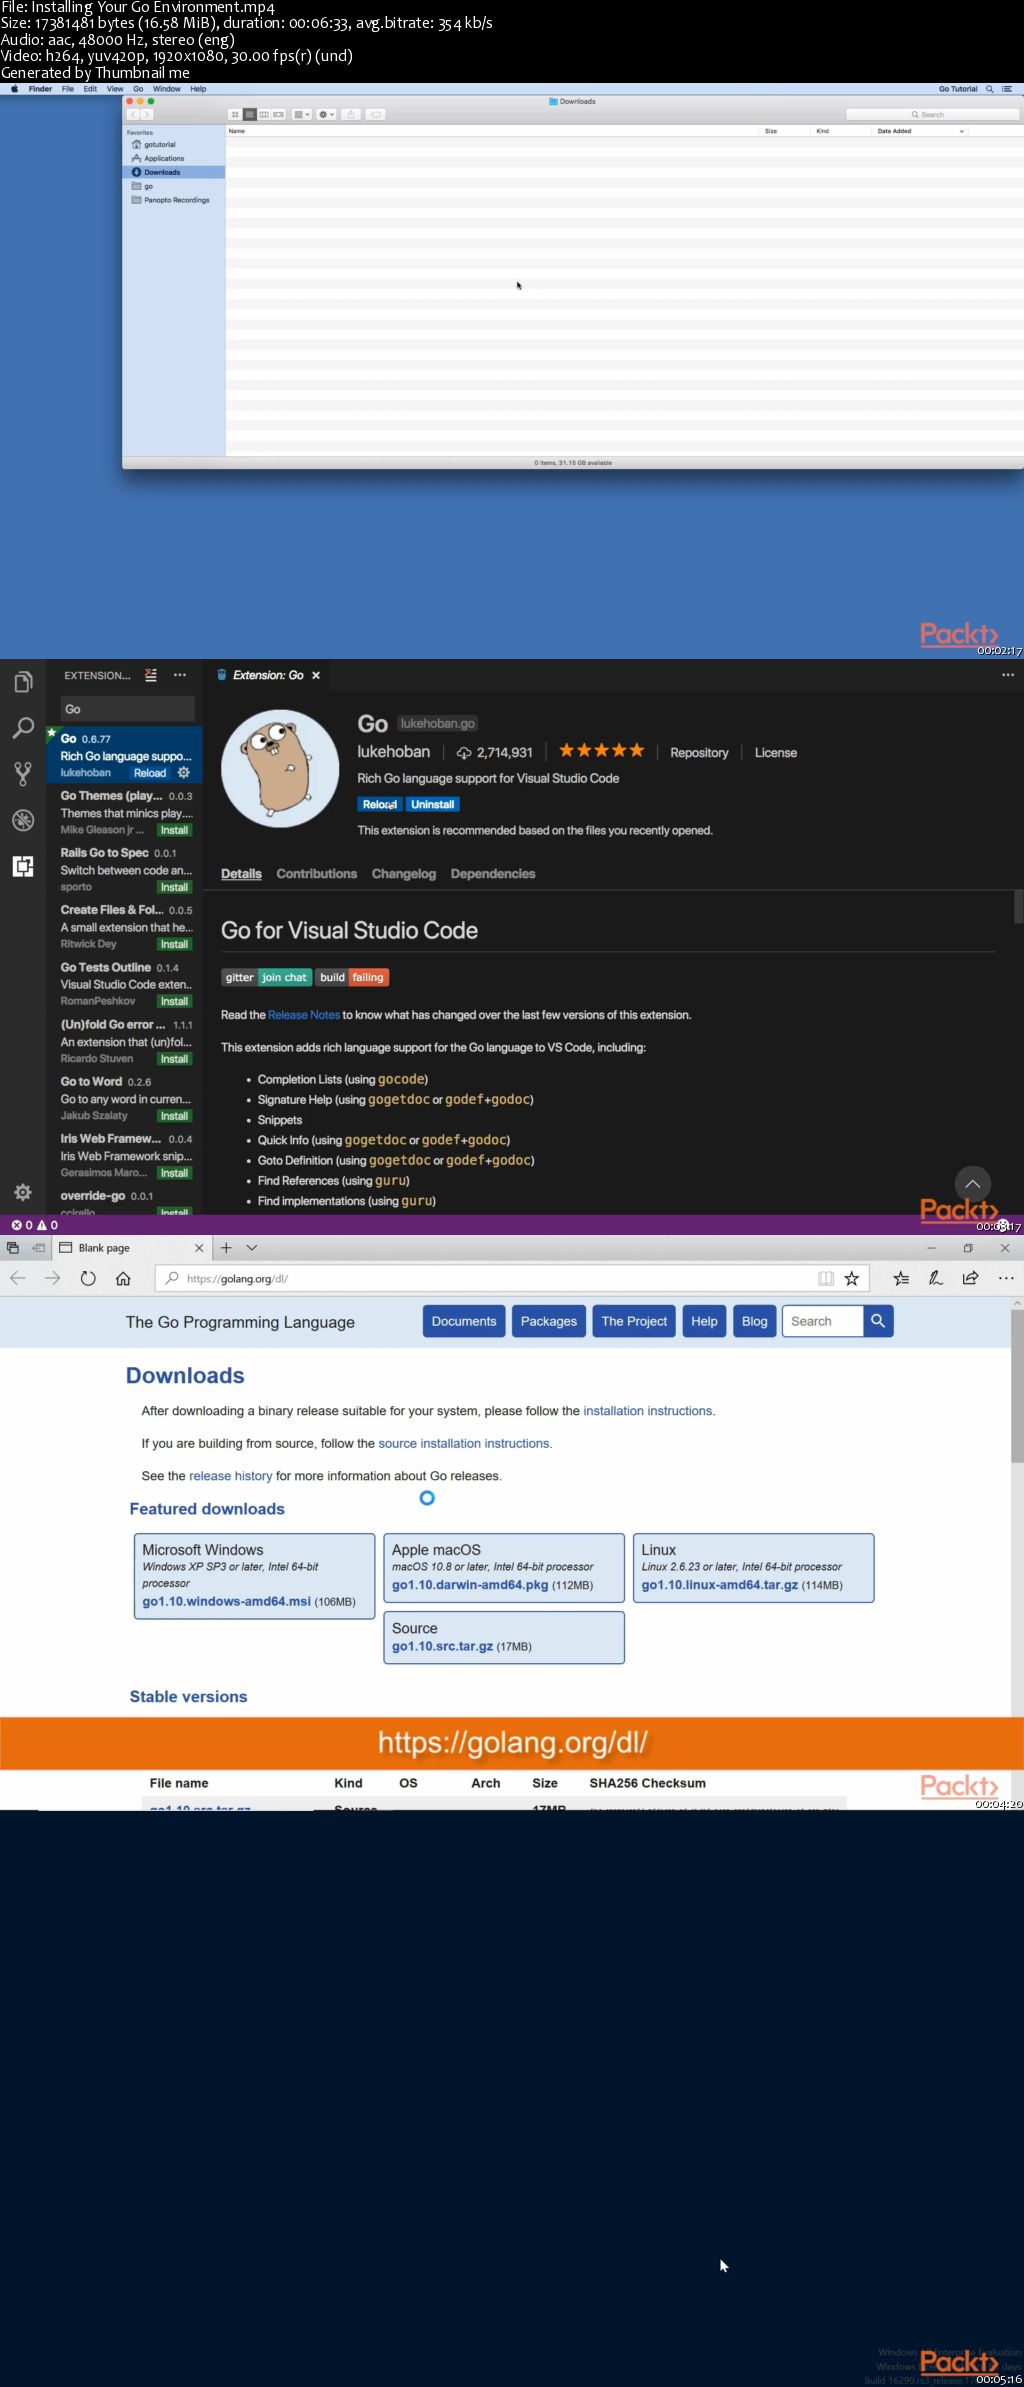This screenshot has height=2387, width=1024.
Task: Click the Finder share button
Action: [x=351, y=115]
